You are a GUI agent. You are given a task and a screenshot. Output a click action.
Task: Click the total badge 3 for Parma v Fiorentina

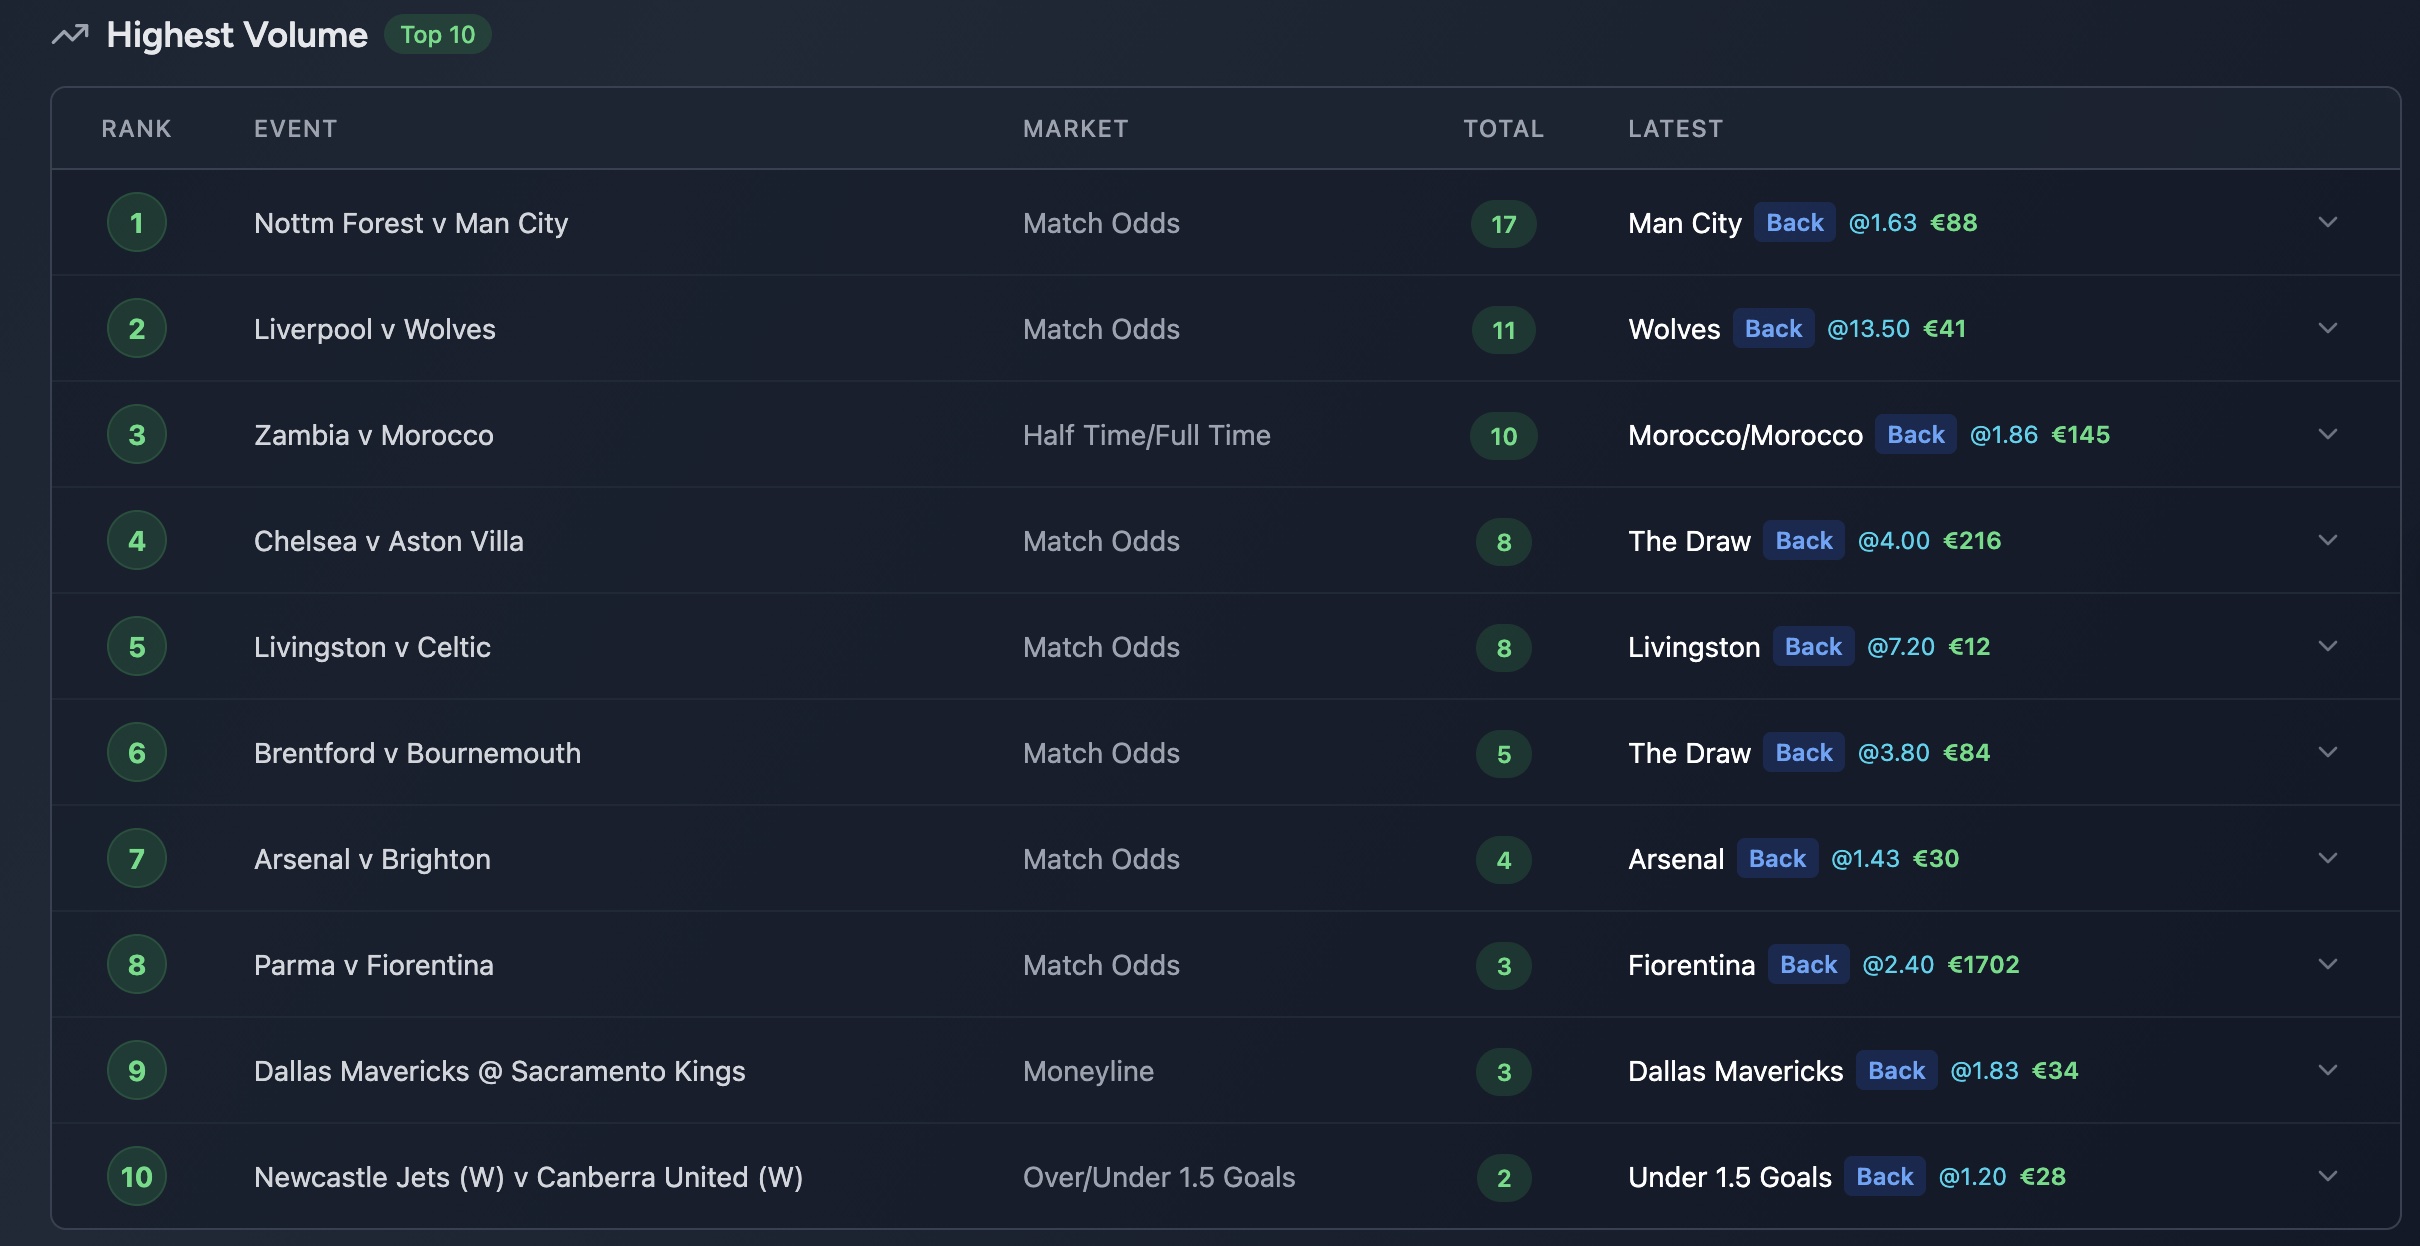click(1503, 965)
